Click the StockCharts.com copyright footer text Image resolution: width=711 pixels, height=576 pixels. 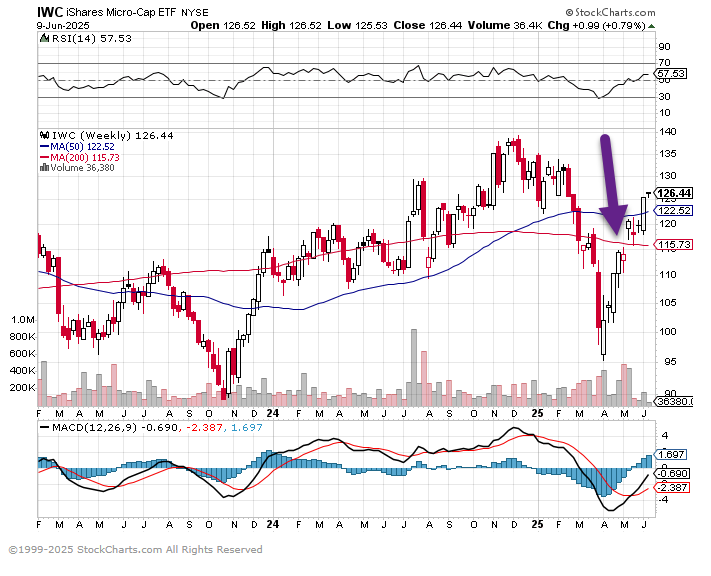pos(136,550)
